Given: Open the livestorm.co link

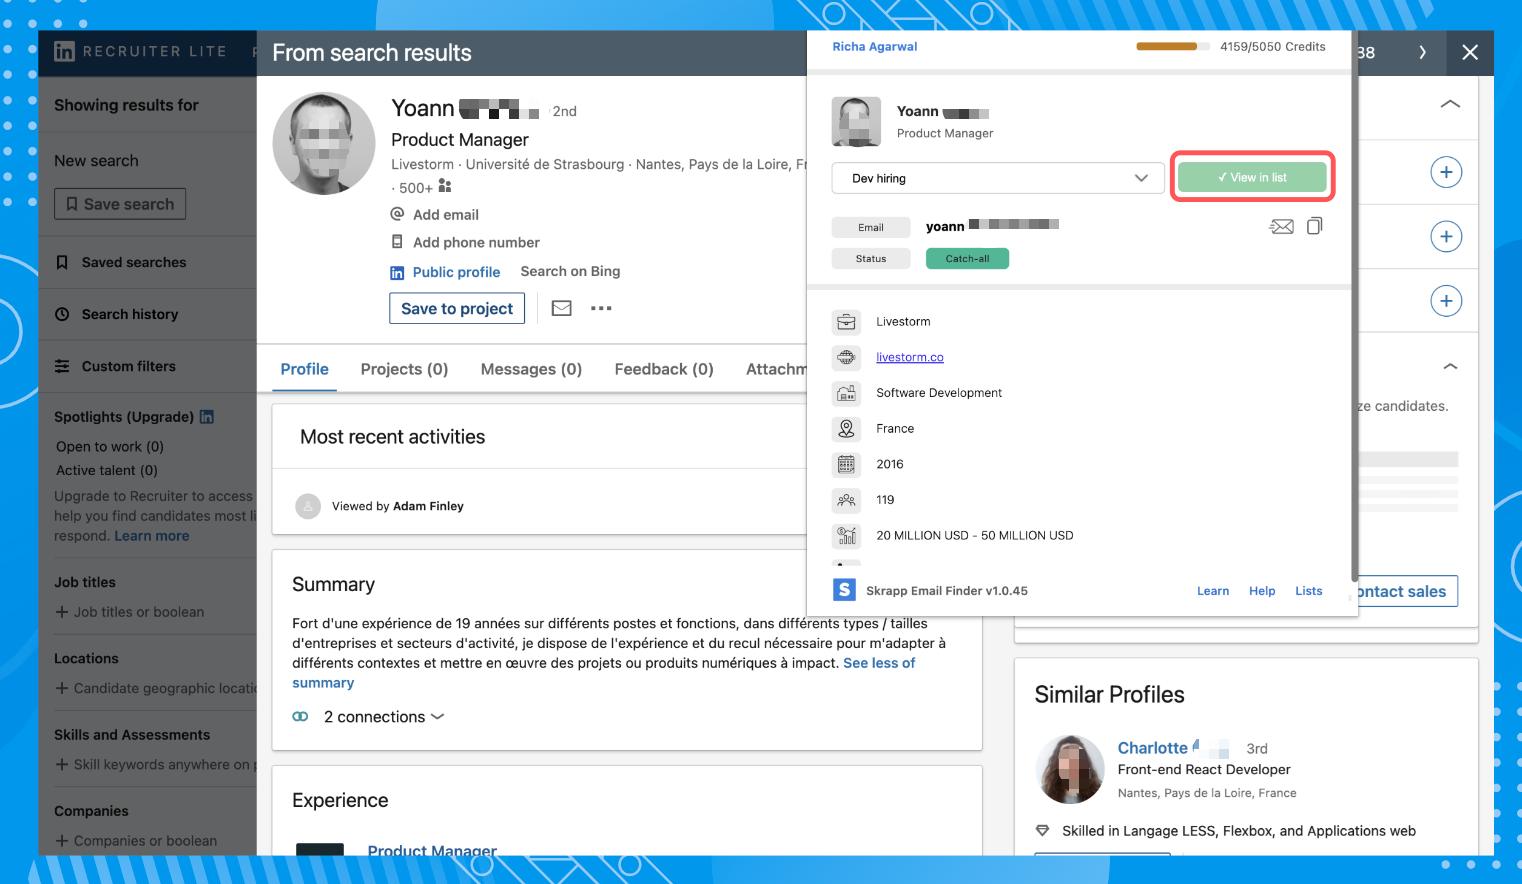Looking at the screenshot, I should [x=910, y=357].
